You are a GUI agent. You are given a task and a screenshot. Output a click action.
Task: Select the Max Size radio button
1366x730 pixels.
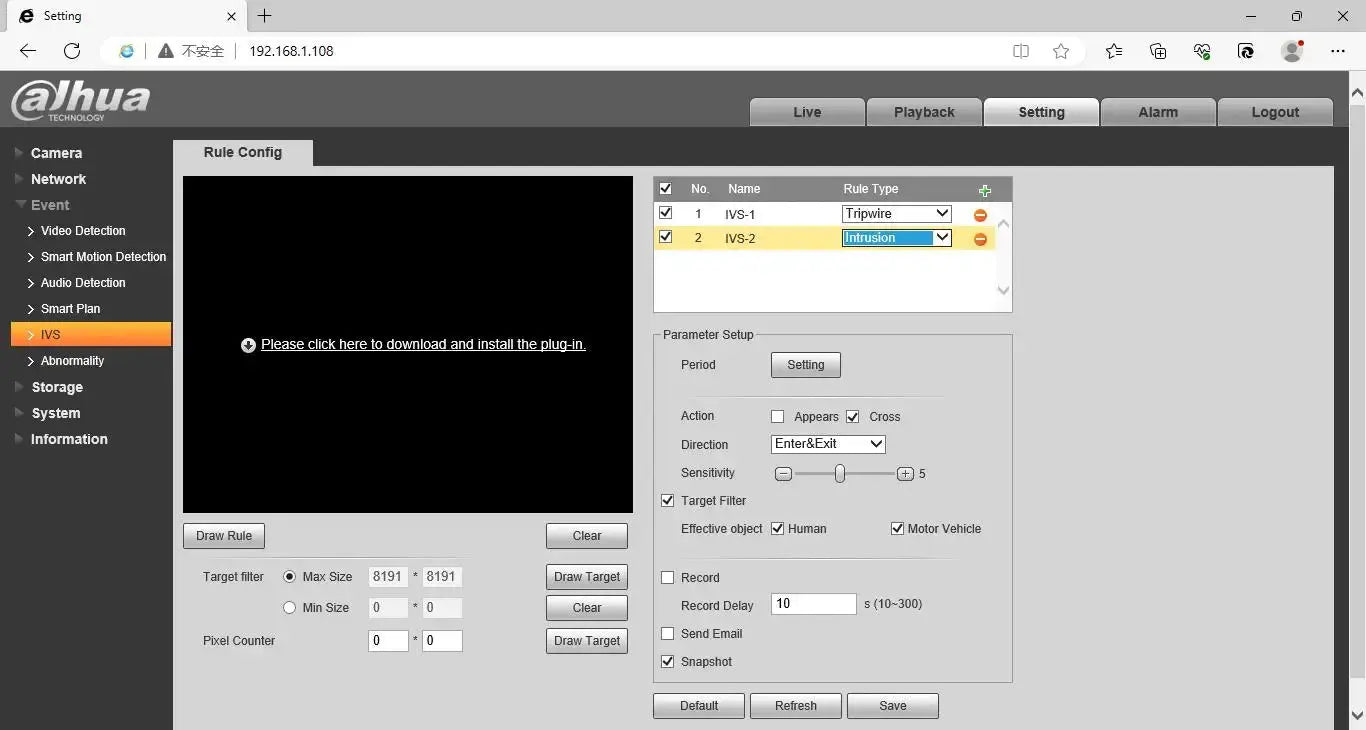[x=290, y=577]
